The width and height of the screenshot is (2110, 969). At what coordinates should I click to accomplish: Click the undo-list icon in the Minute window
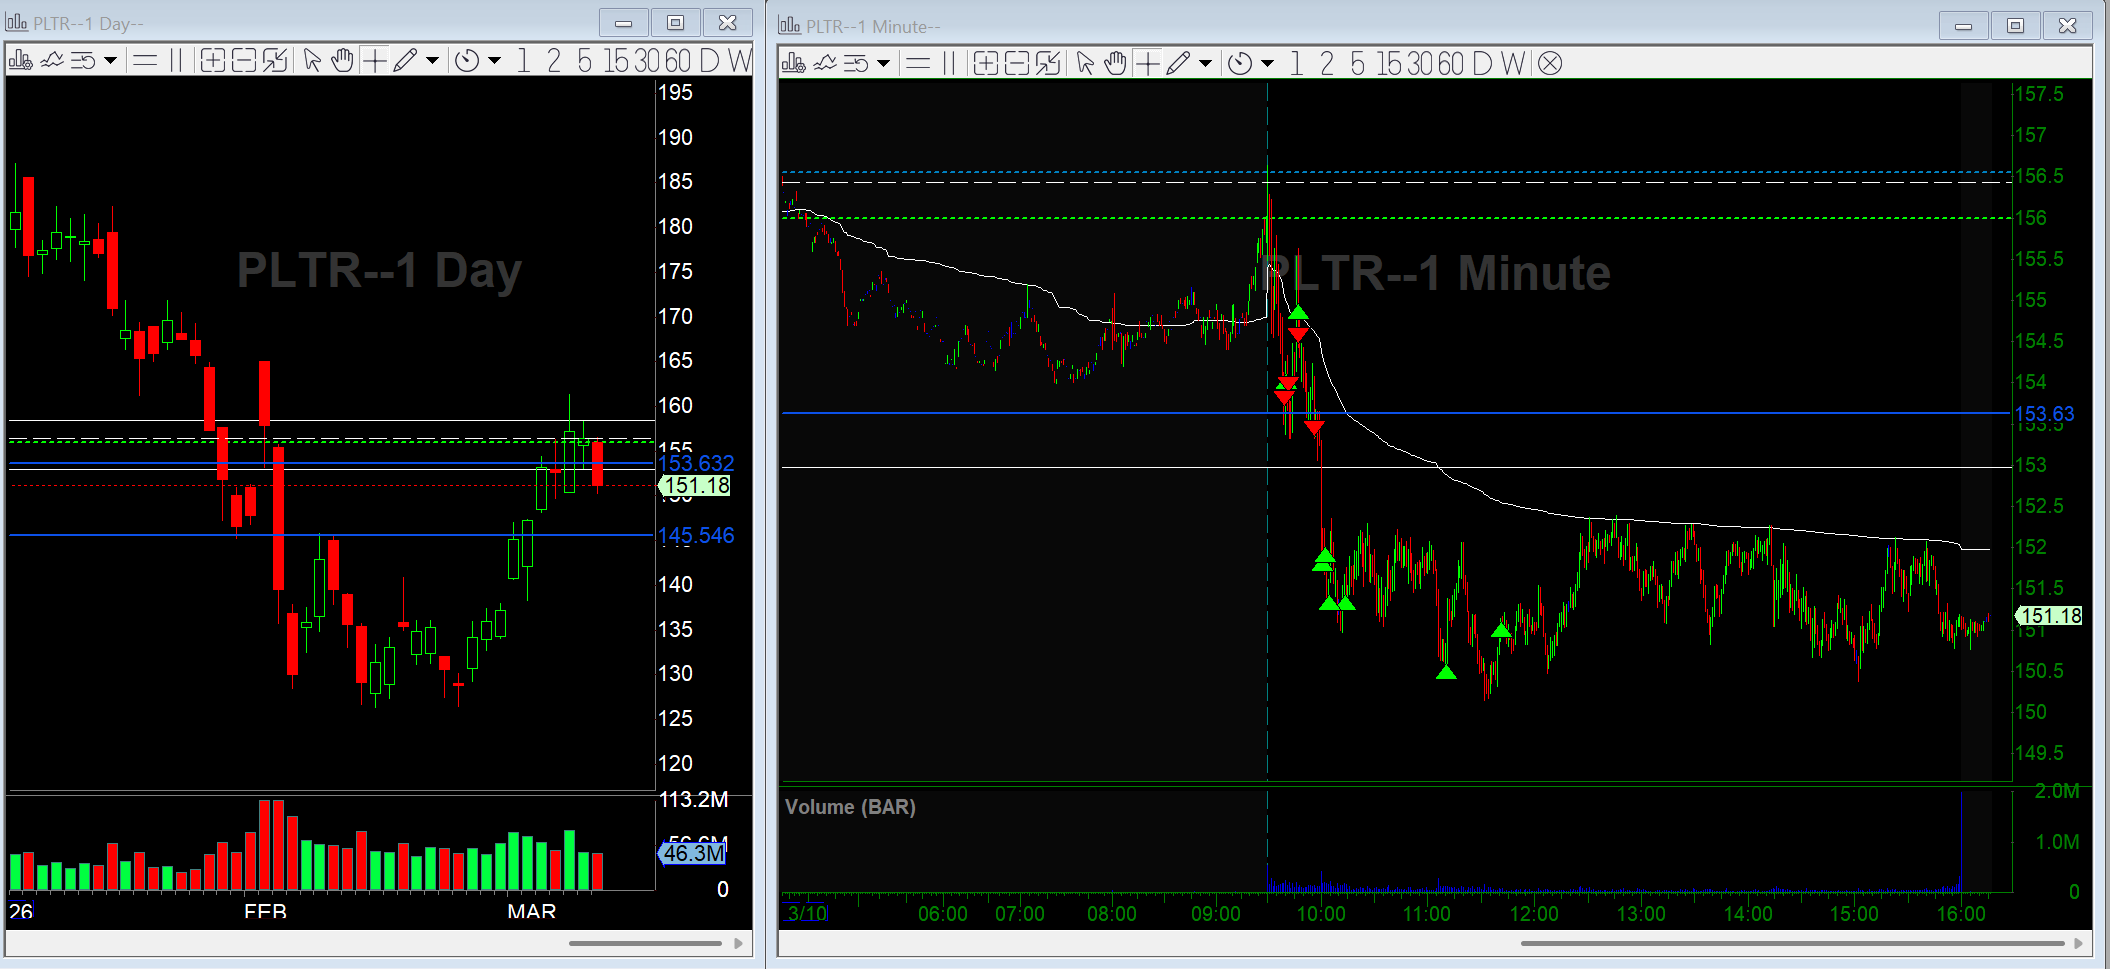(856, 64)
